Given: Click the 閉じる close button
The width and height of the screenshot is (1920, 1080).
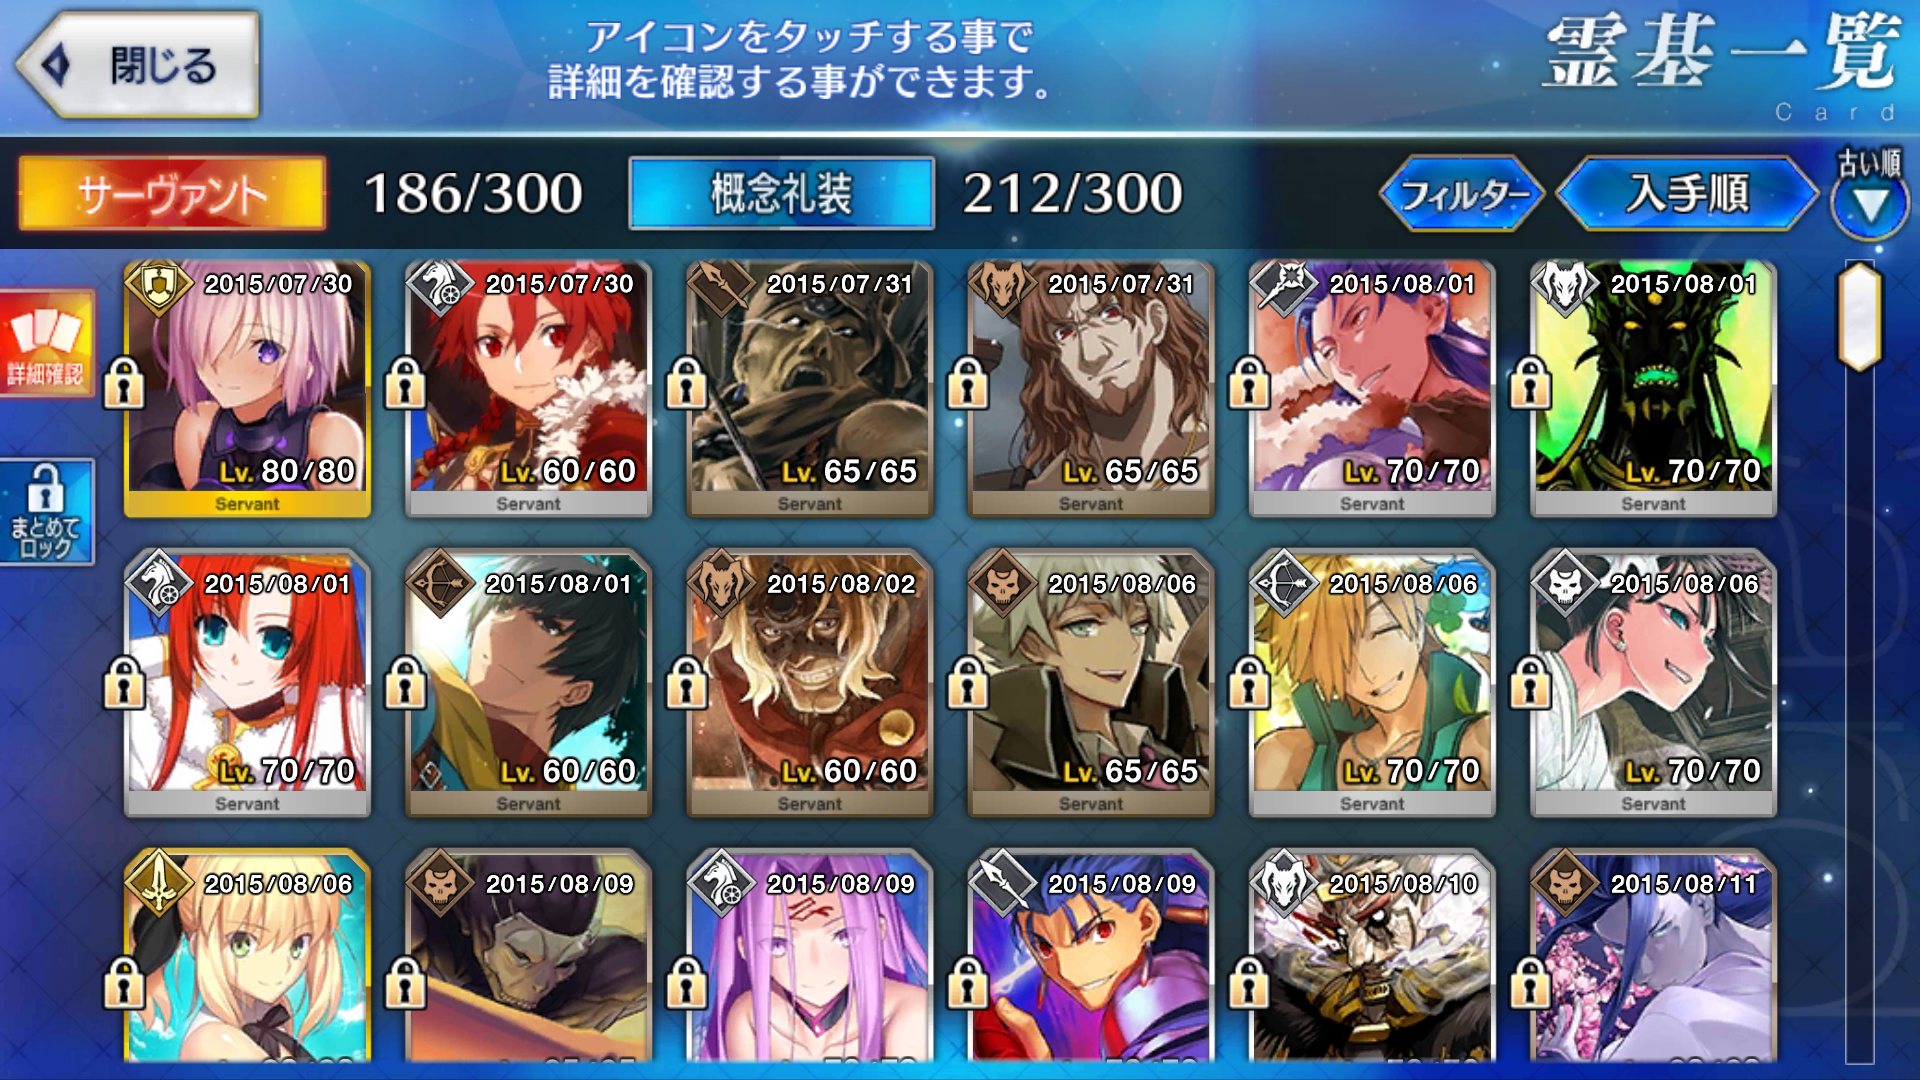Looking at the screenshot, I should pos(138,65).
